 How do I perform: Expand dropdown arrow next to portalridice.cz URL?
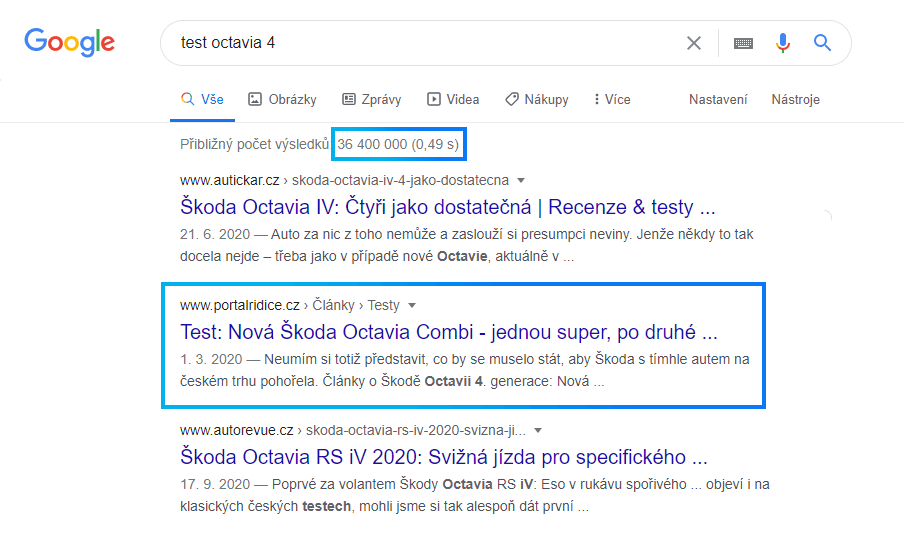click(x=412, y=305)
